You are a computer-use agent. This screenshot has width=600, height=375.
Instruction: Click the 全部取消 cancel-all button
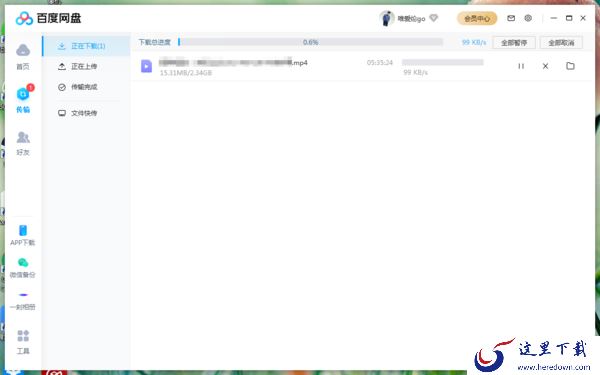pyautogui.click(x=561, y=42)
